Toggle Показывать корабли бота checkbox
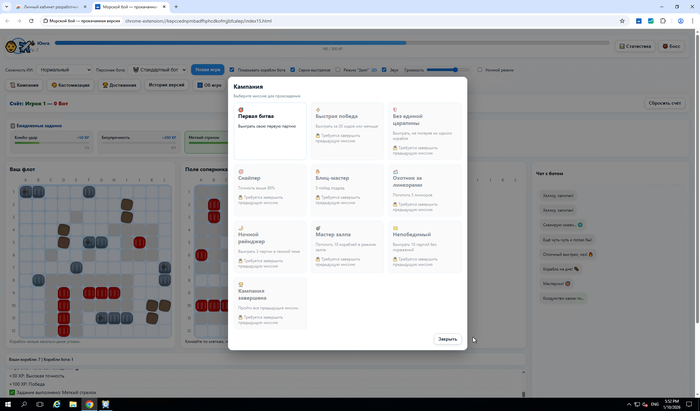Image resolution: width=700 pixels, height=411 pixels. (233, 70)
